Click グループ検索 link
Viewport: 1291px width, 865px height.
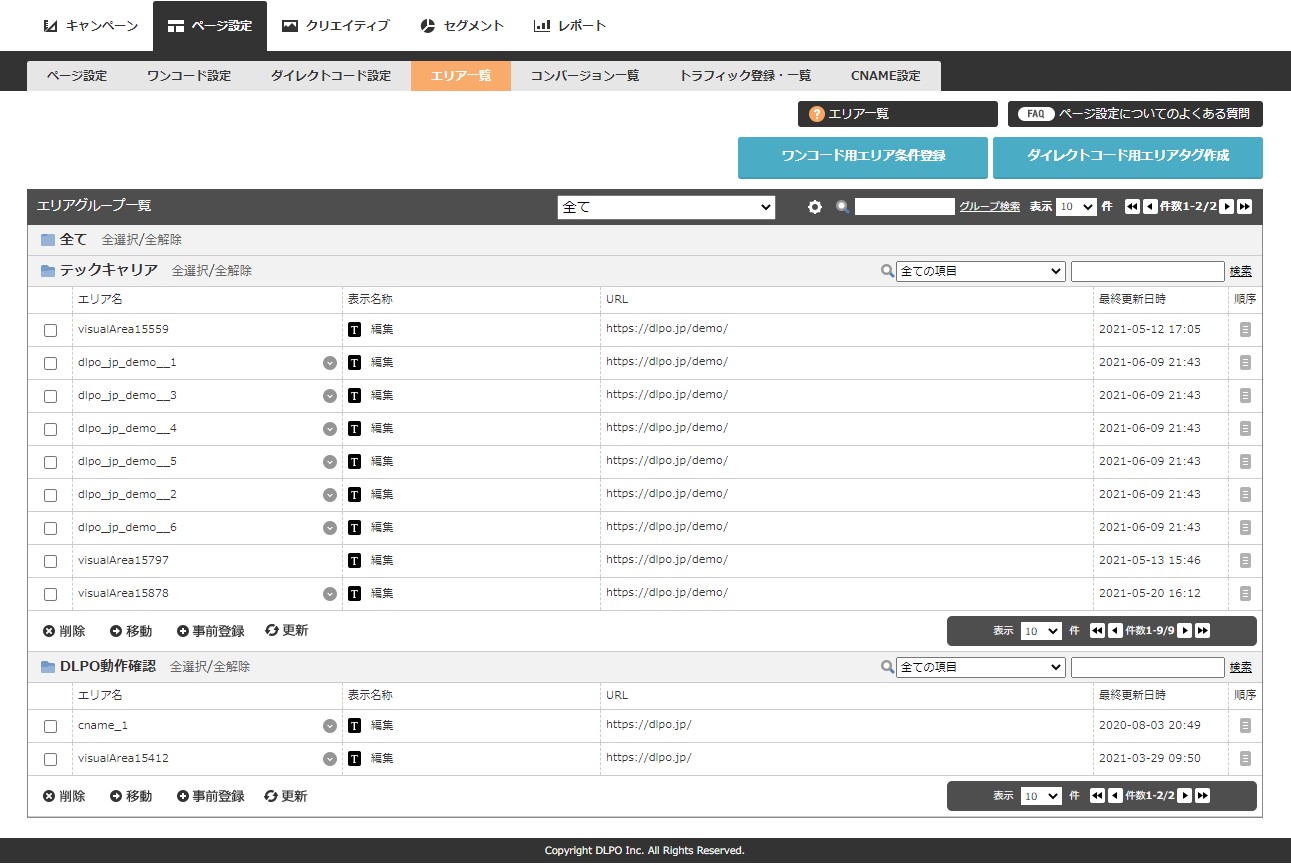[990, 207]
